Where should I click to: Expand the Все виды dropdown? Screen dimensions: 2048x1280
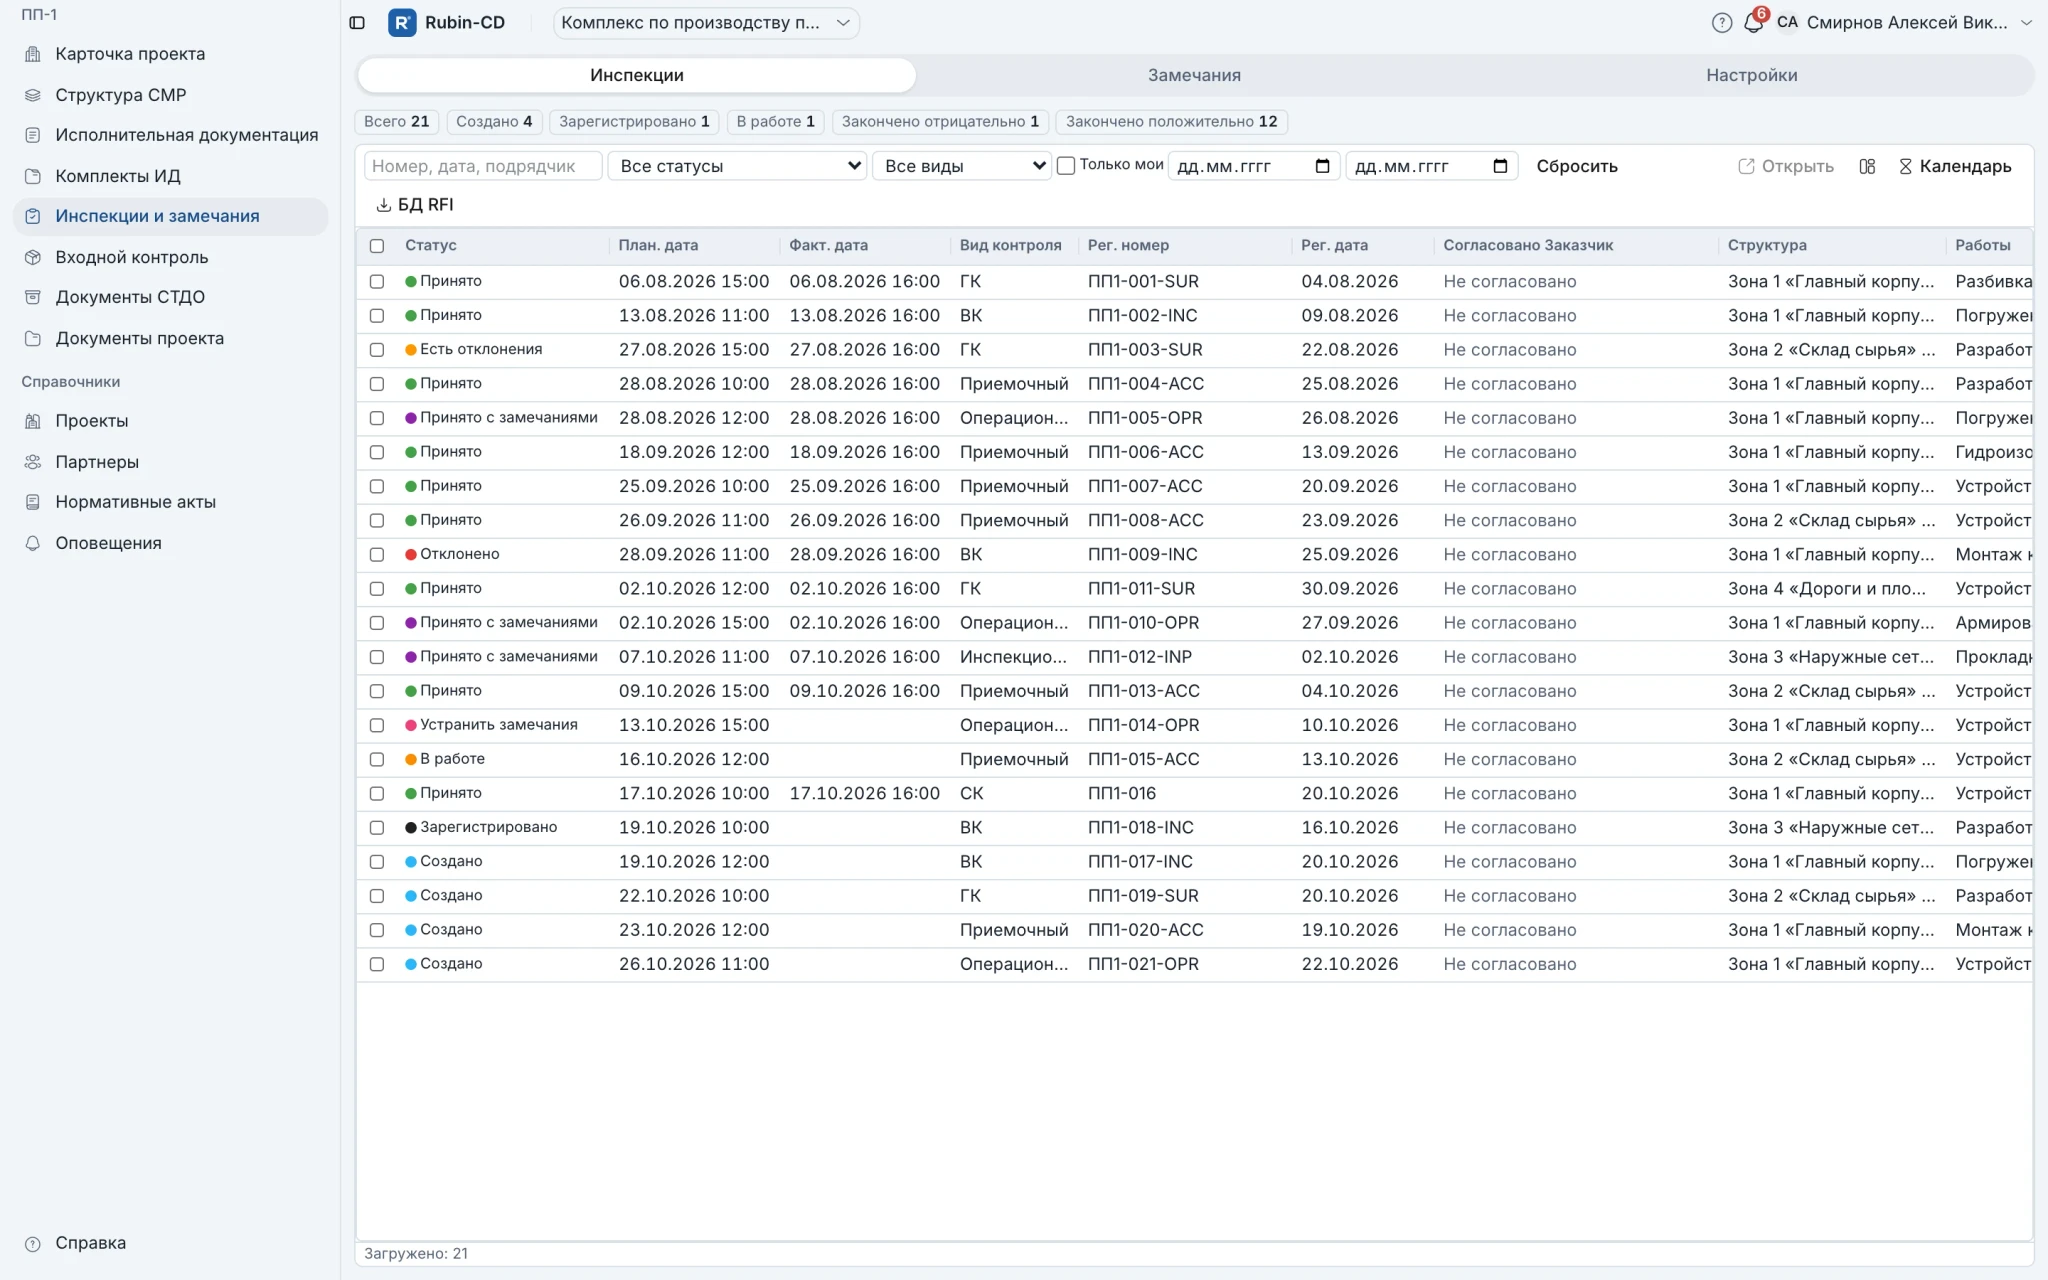962,166
